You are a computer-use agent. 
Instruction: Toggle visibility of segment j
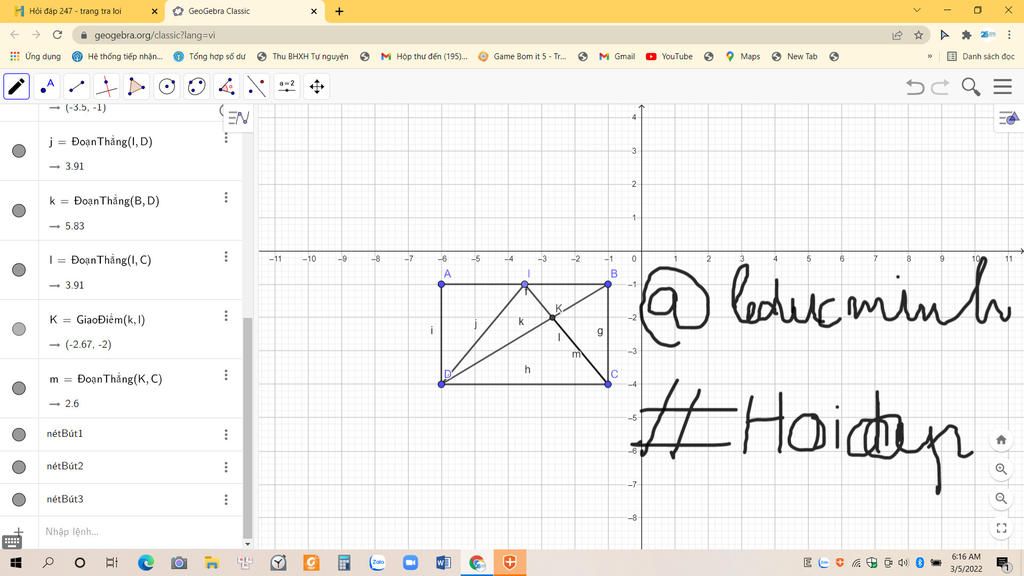coord(19,151)
